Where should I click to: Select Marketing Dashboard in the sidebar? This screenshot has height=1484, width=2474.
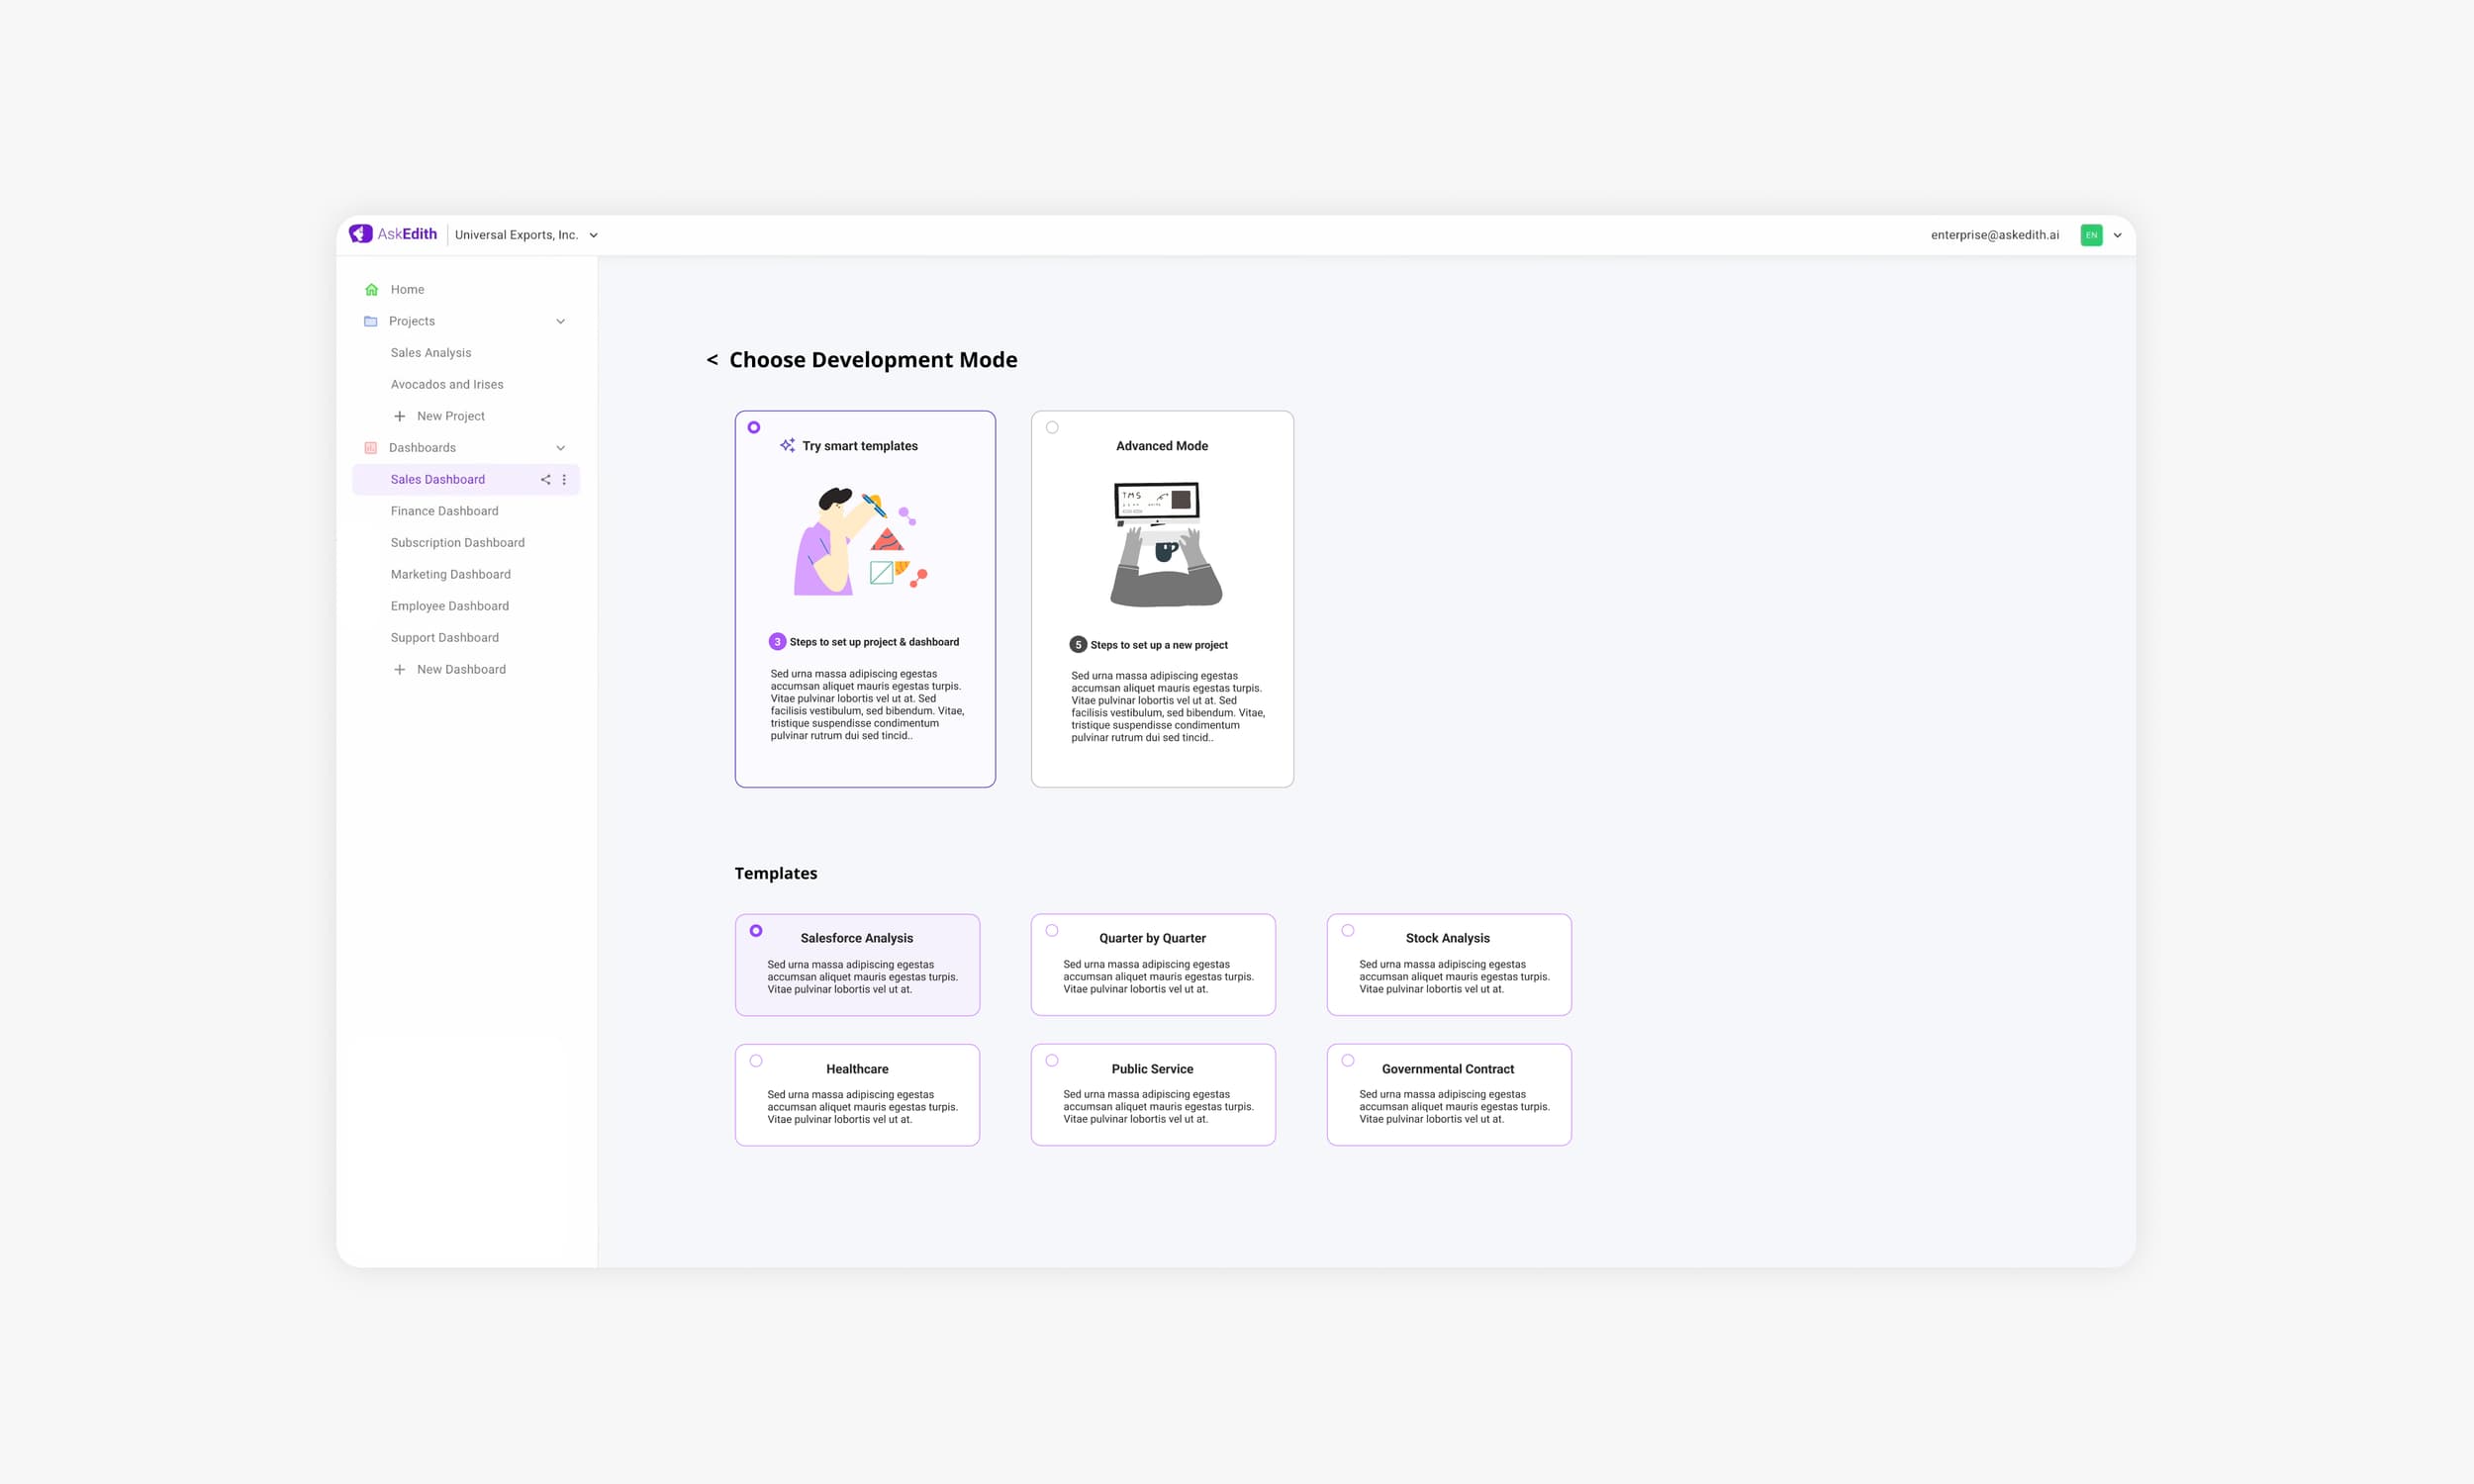tap(450, 574)
